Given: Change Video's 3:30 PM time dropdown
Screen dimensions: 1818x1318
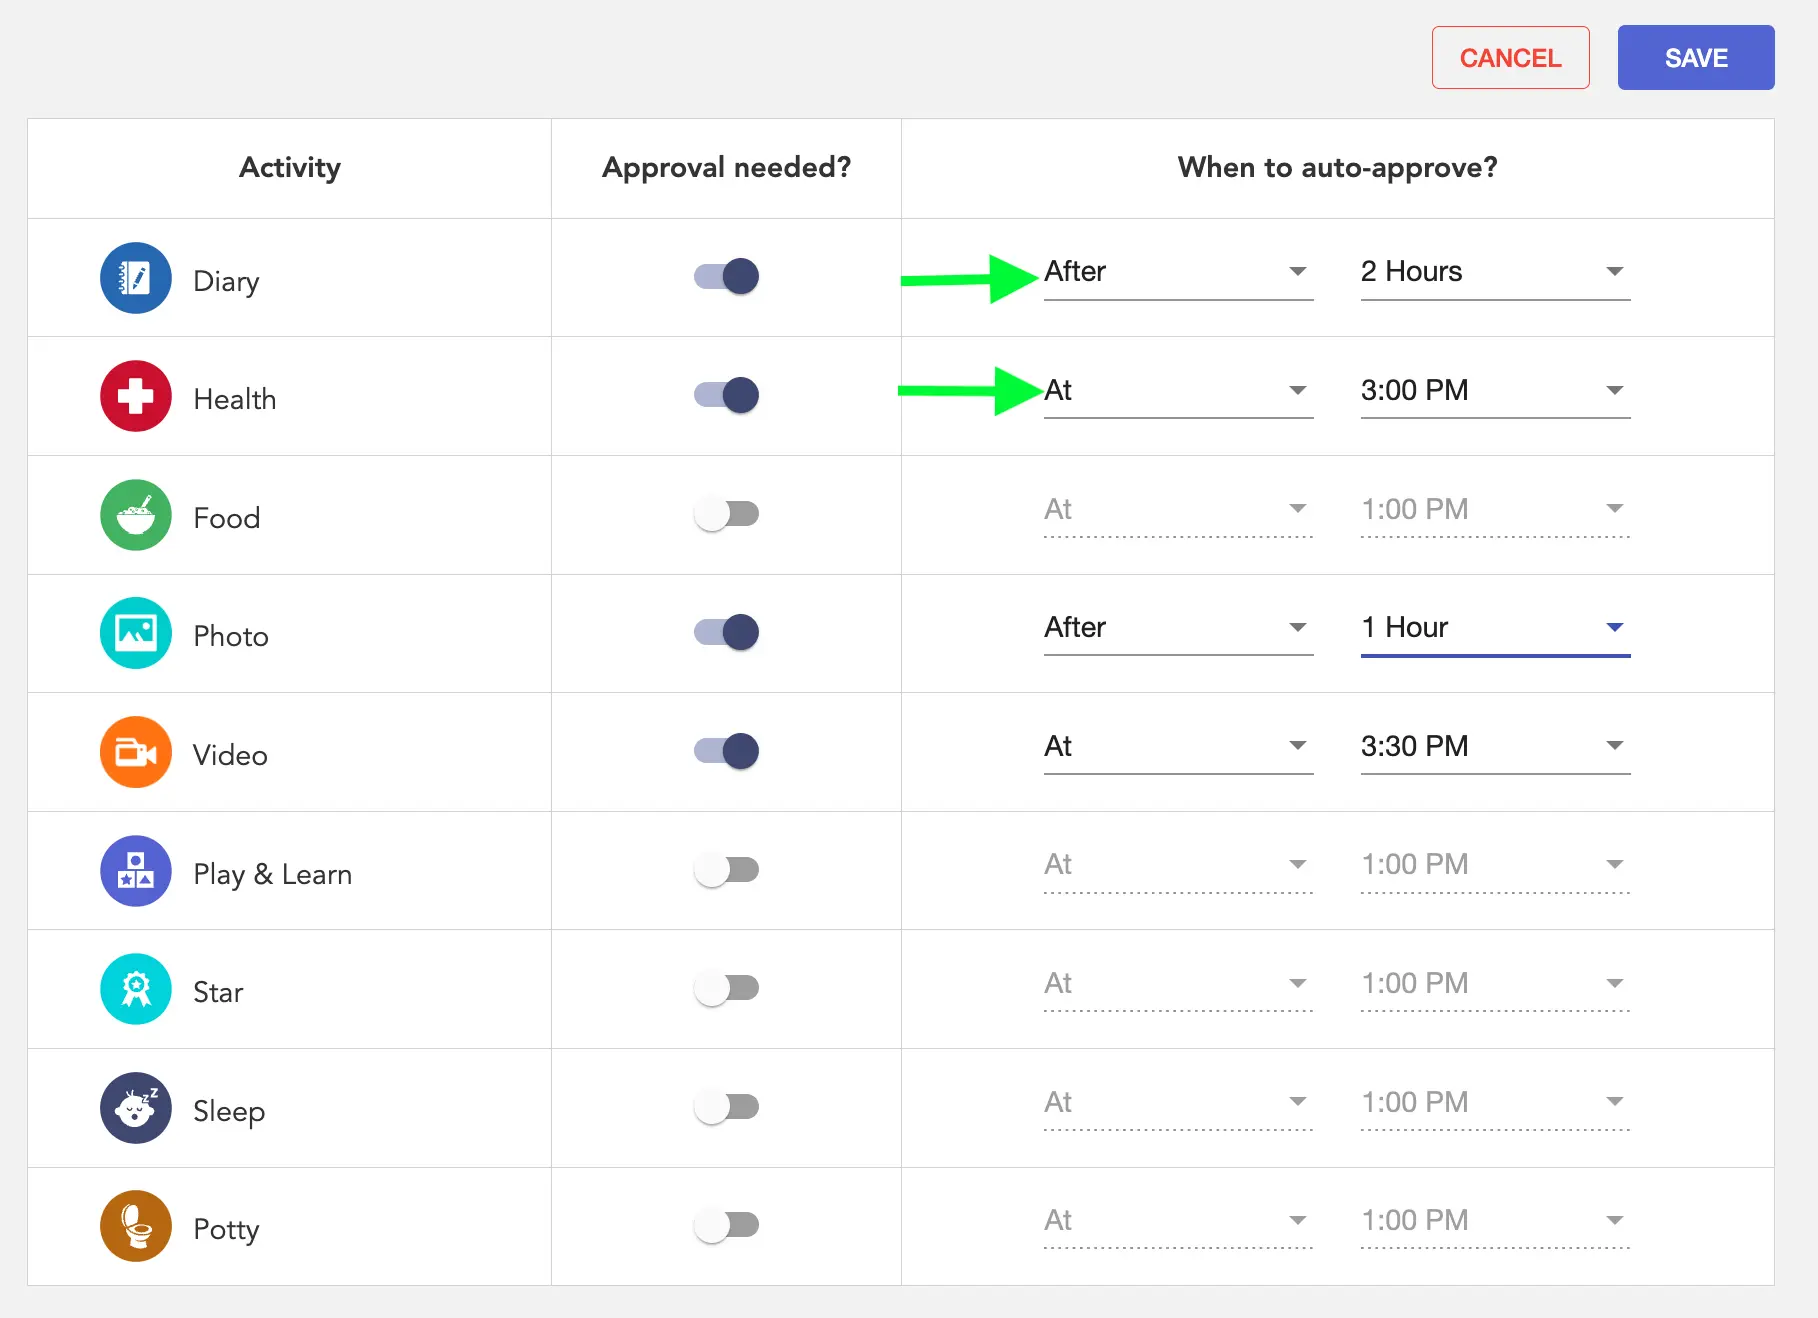Looking at the screenshot, I should coord(1495,747).
